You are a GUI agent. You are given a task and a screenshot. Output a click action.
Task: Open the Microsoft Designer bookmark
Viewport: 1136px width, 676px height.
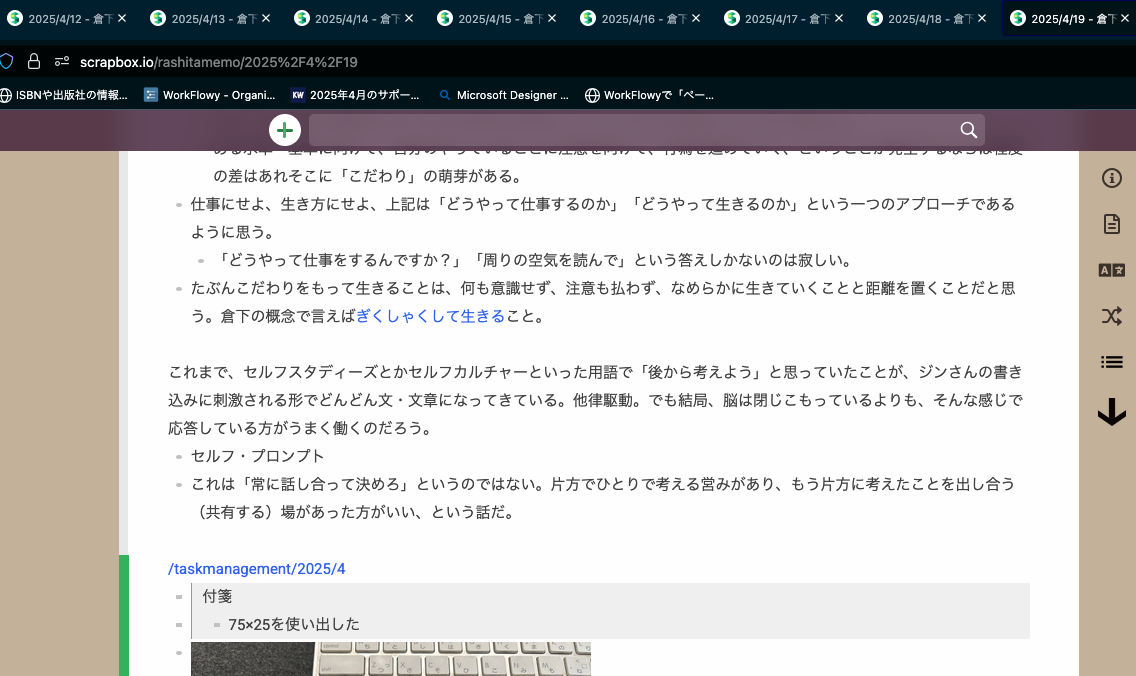coord(505,95)
